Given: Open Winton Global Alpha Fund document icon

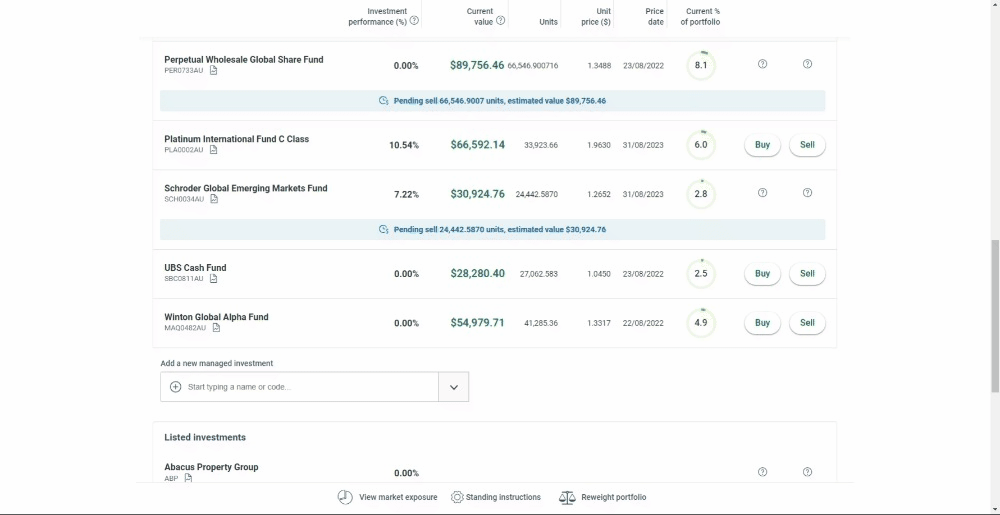Looking at the screenshot, I should (x=216, y=328).
